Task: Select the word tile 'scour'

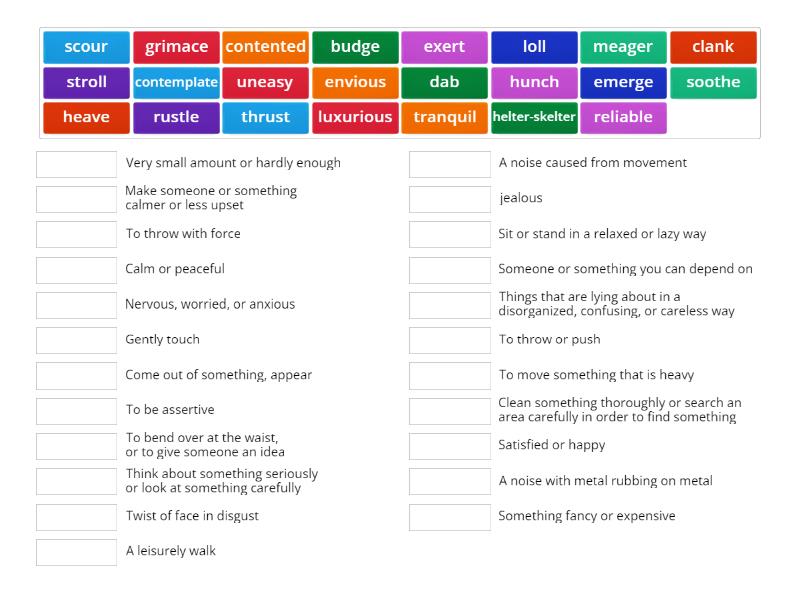Action: [86, 46]
